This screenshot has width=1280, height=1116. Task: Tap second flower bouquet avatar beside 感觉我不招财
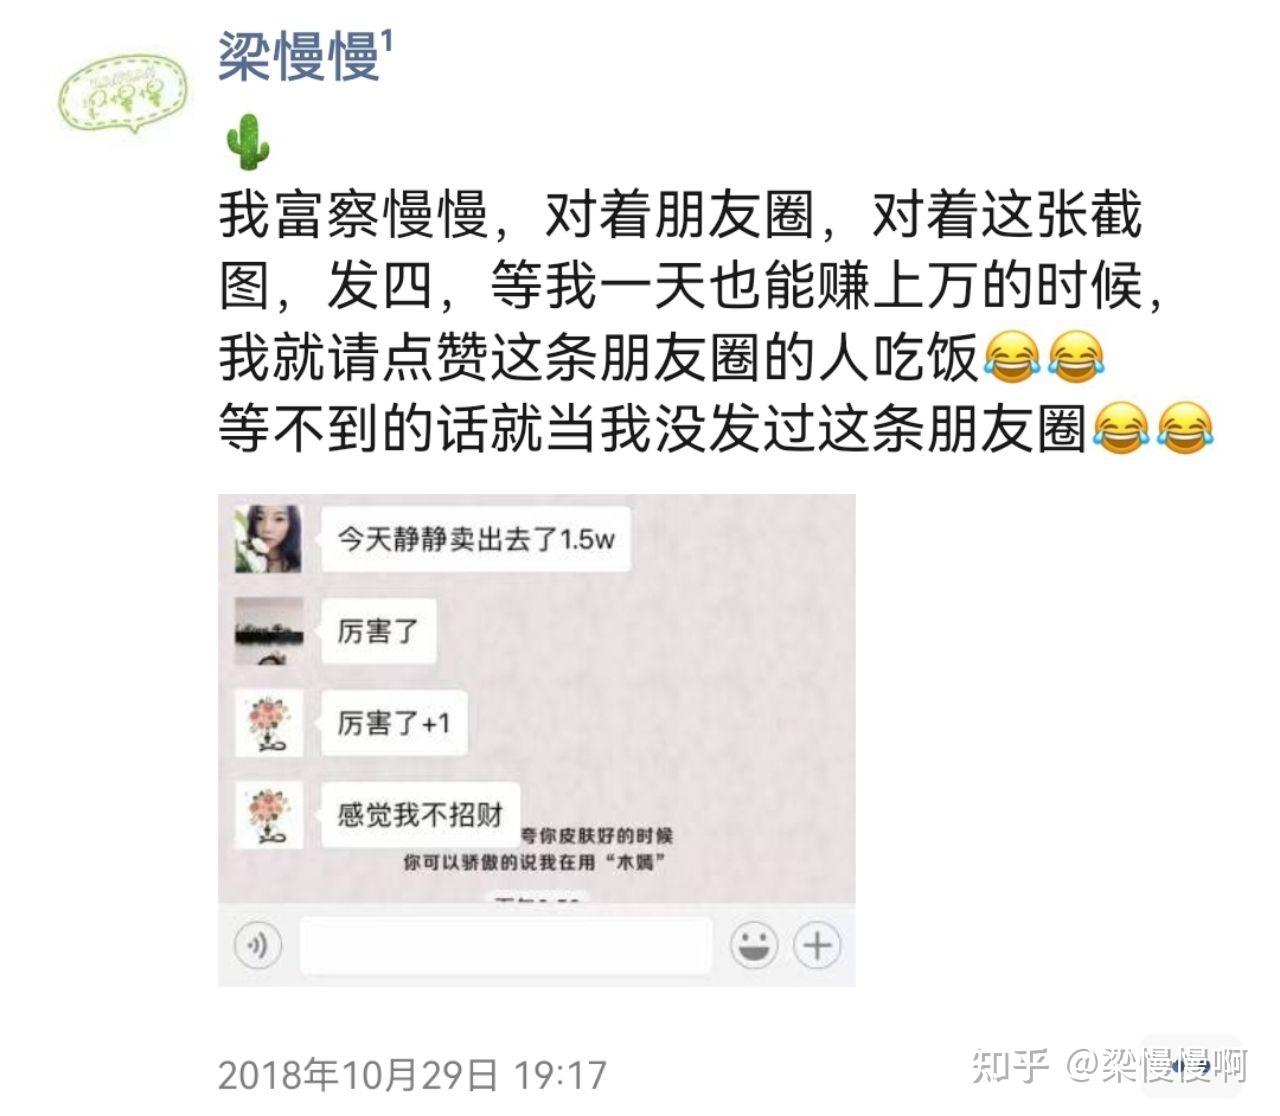[x=268, y=815]
